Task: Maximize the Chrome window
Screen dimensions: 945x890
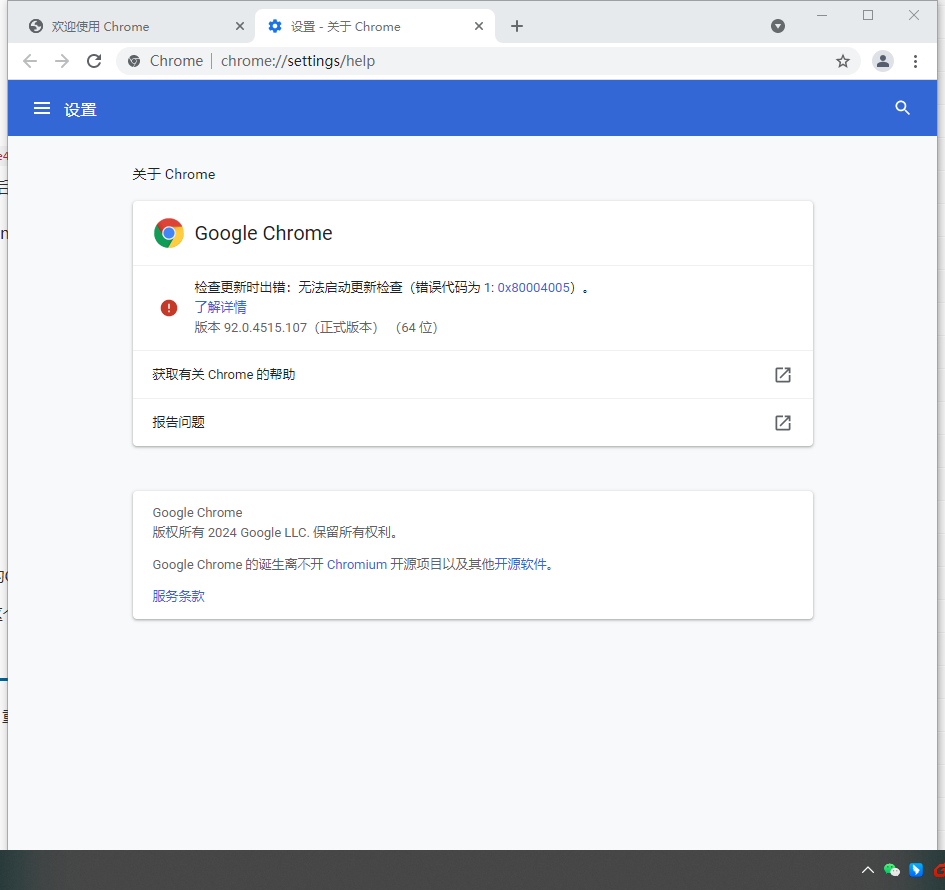Action: pyautogui.click(x=868, y=16)
